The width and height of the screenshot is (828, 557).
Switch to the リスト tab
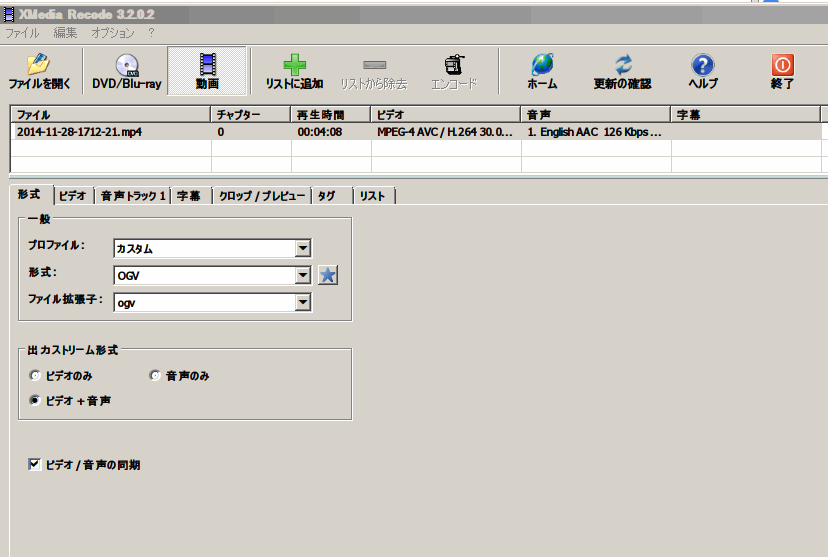click(x=373, y=196)
